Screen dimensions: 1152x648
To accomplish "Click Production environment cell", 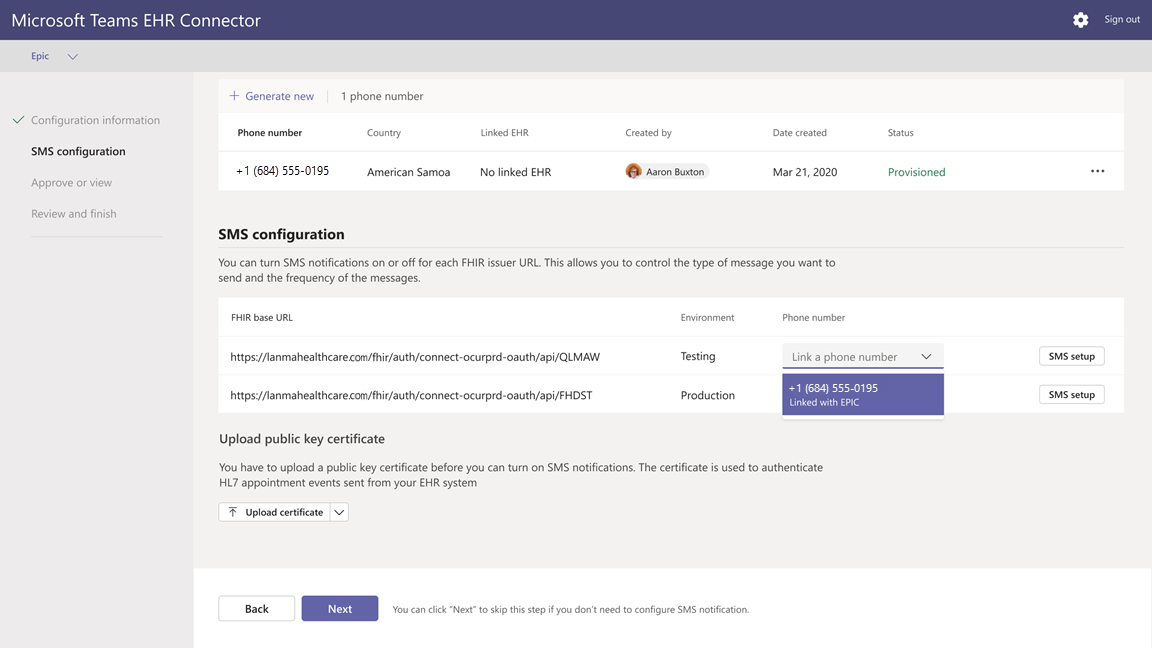I will [707, 395].
